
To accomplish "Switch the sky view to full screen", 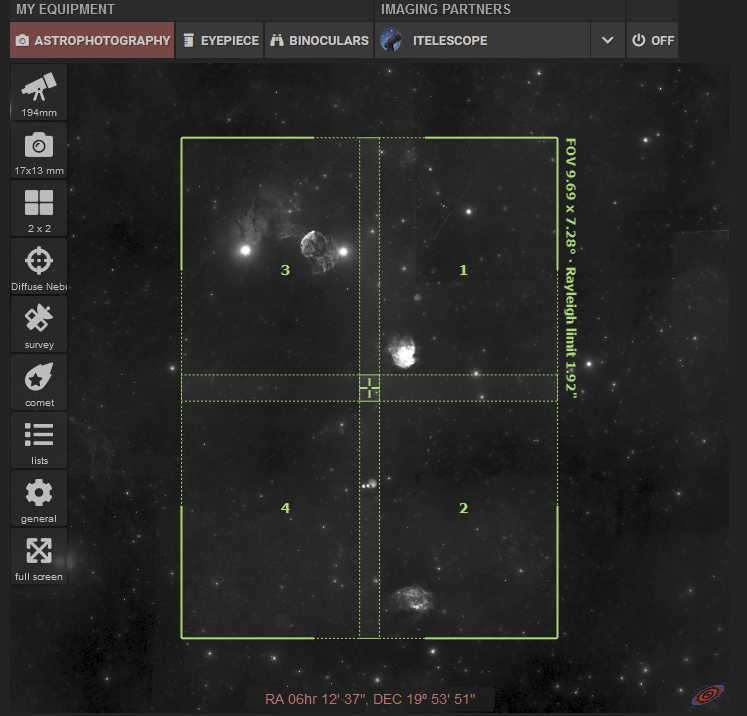I will pos(39,557).
